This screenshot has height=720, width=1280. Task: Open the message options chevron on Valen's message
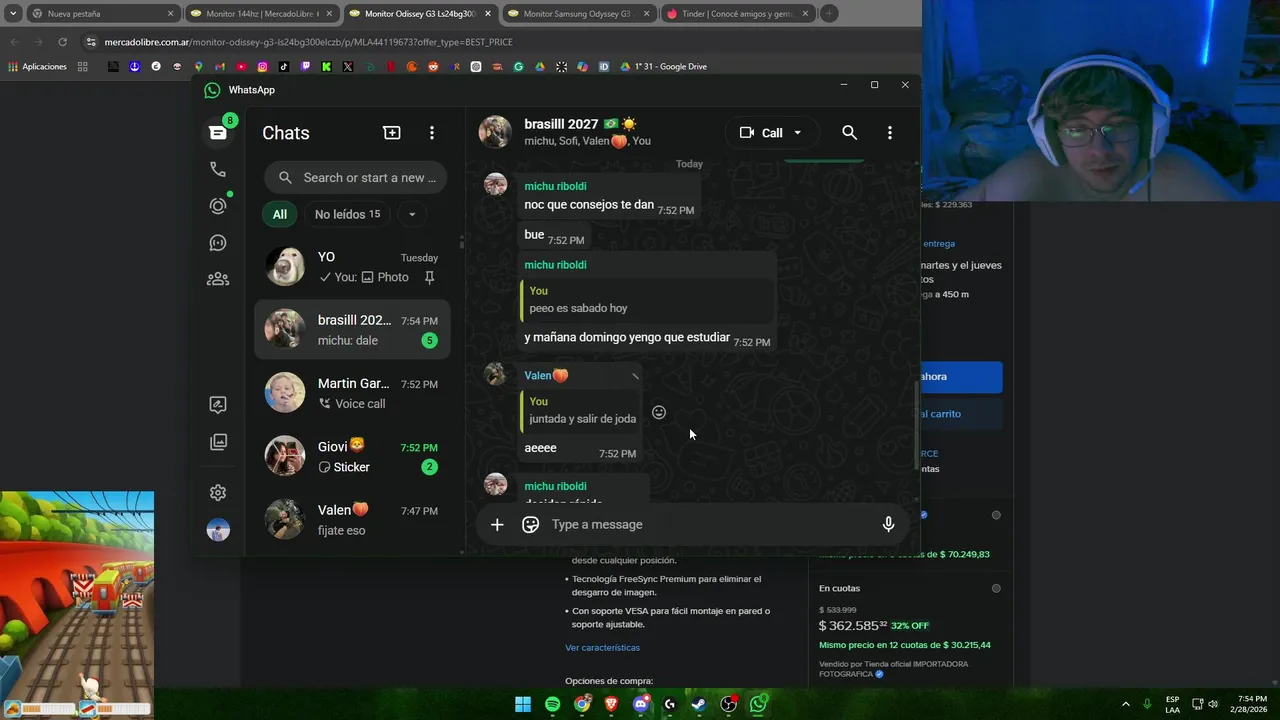pyautogui.click(x=635, y=376)
